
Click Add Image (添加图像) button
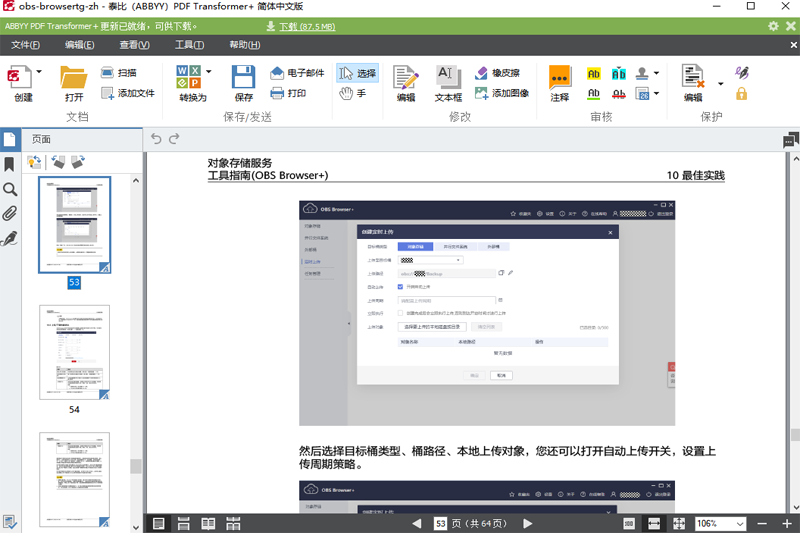coord(502,93)
